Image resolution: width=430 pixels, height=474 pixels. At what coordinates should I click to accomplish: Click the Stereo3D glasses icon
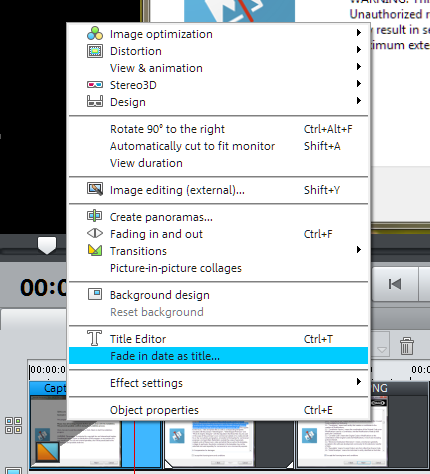click(95, 85)
